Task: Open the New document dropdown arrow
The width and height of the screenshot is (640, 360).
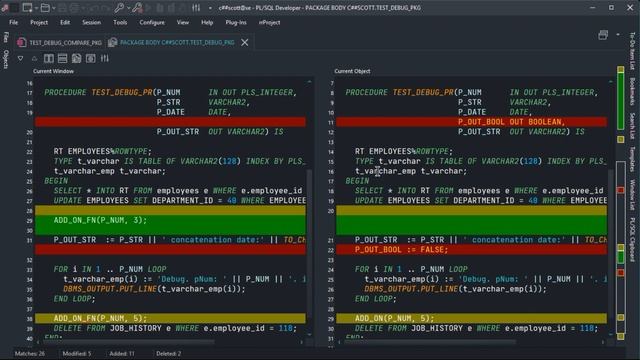Action: (36, 8)
